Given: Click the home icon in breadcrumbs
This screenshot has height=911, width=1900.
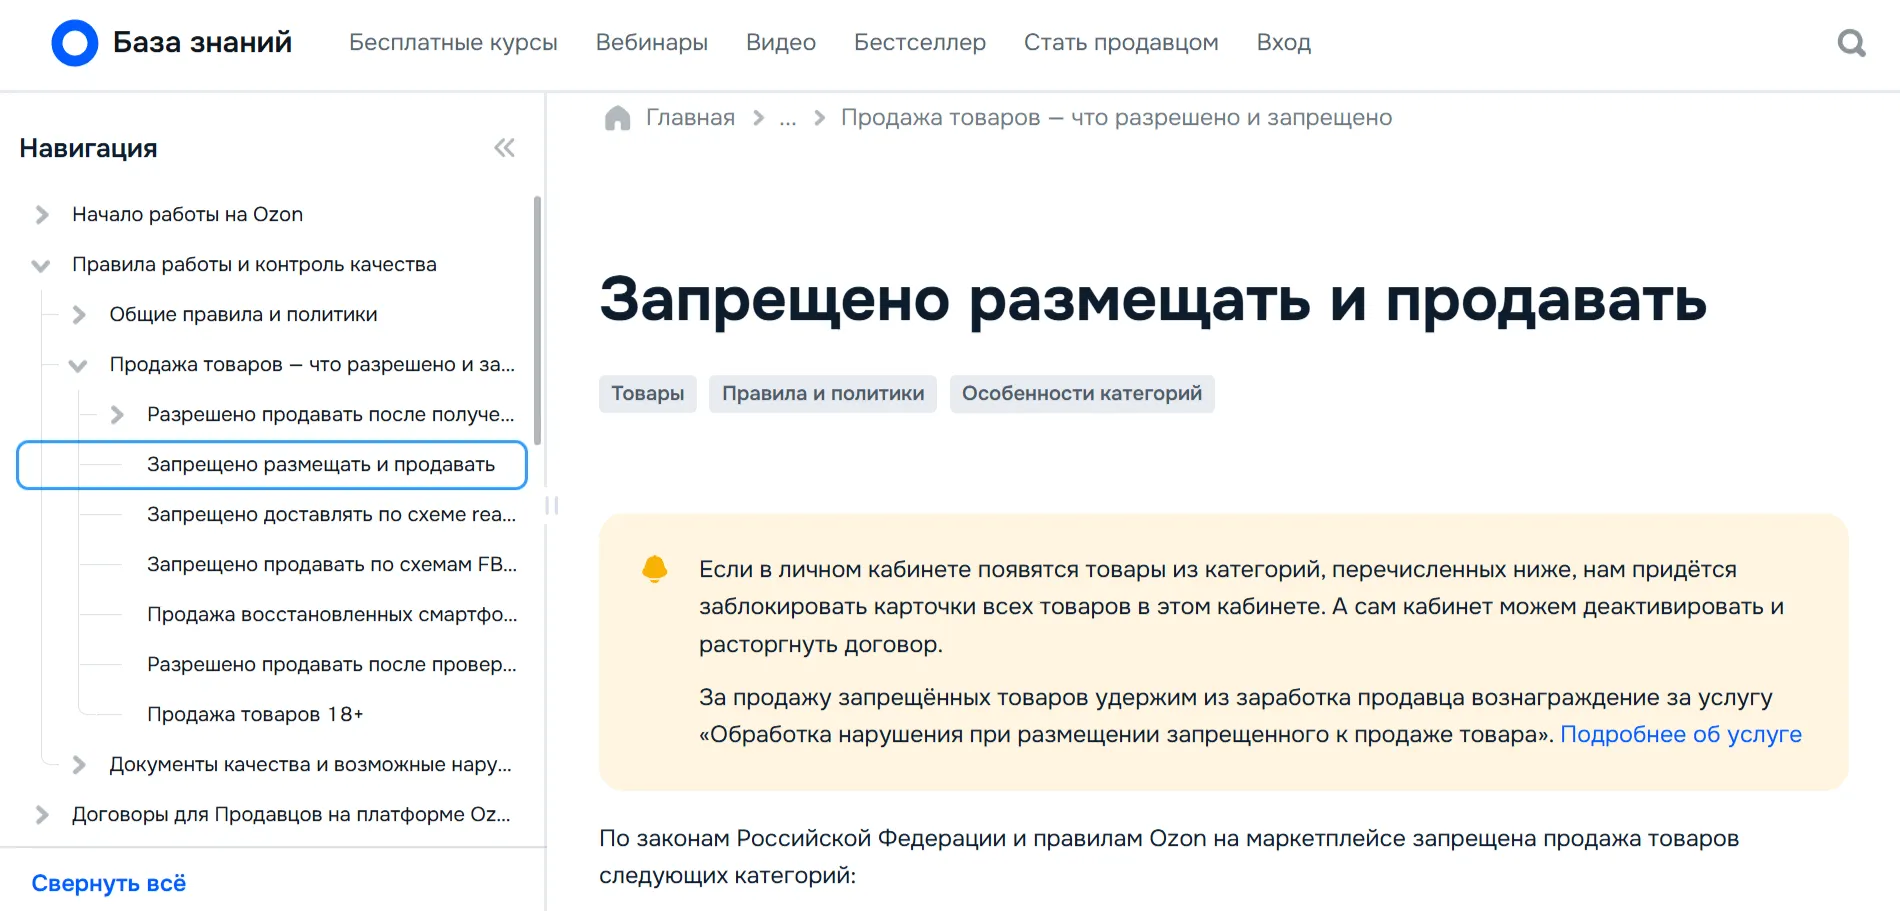Looking at the screenshot, I should pyautogui.click(x=617, y=118).
